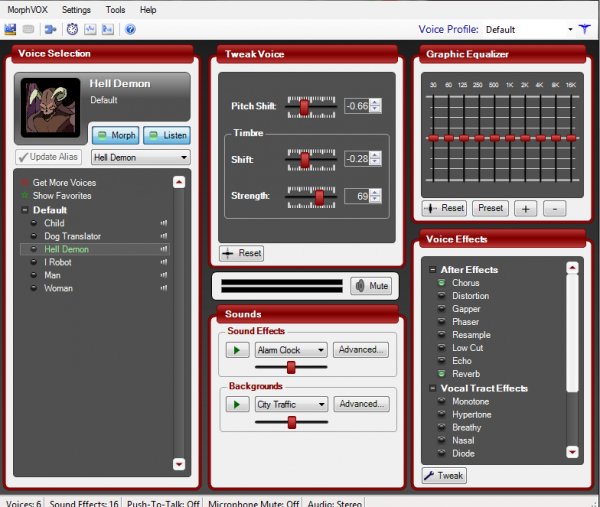Image resolution: width=600 pixels, height=507 pixels.
Task: Click the voice list scroll down arrow
Action: coord(179,464)
